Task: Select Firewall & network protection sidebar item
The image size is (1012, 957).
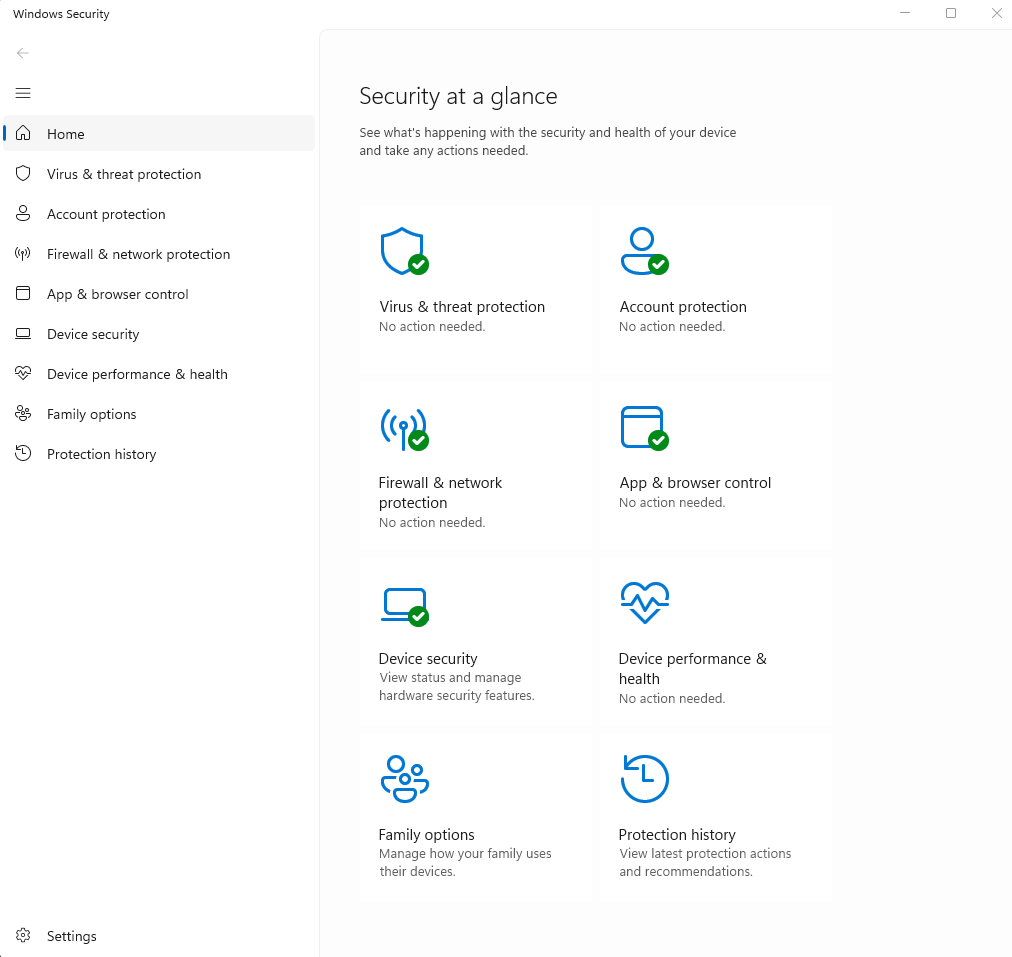Action: [159, 254]
